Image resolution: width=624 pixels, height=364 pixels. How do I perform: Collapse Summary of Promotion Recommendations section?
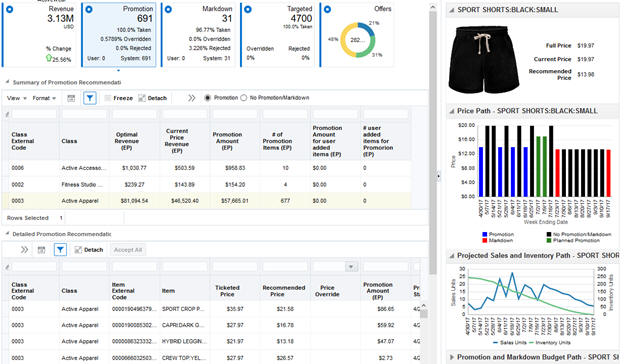pos(7,82)
